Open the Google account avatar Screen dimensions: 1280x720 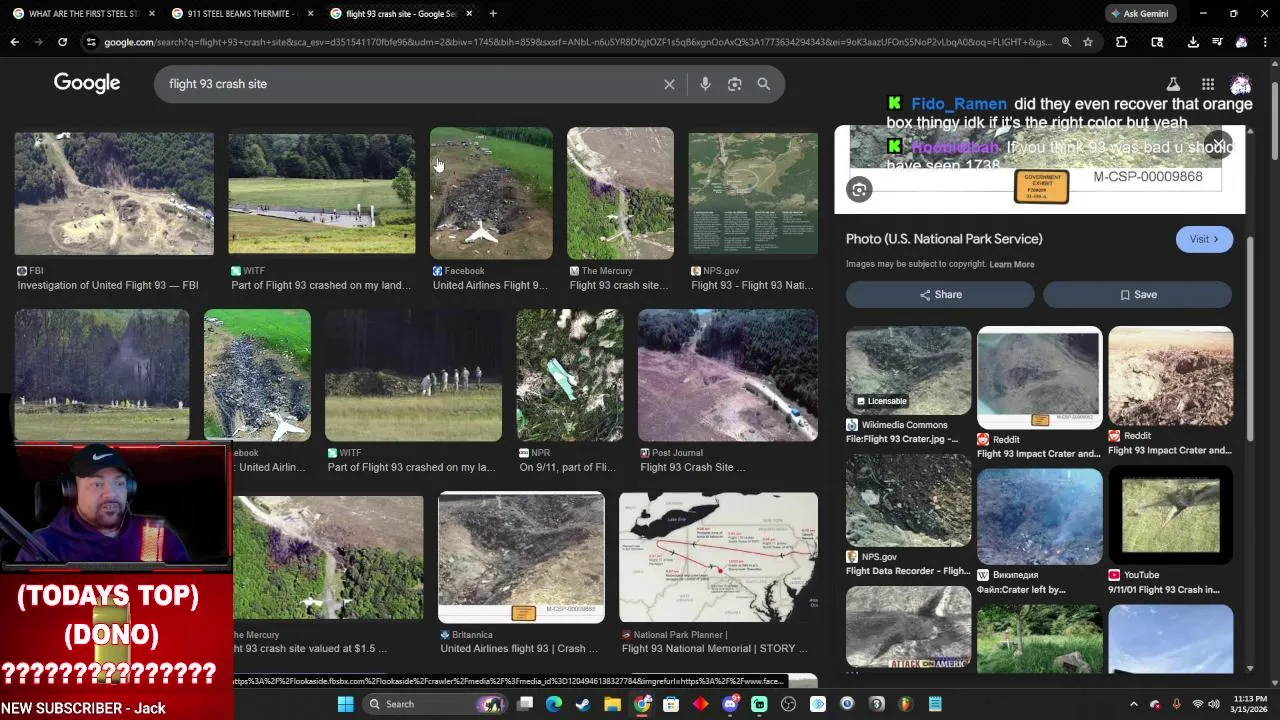[x=1241, y=84]
